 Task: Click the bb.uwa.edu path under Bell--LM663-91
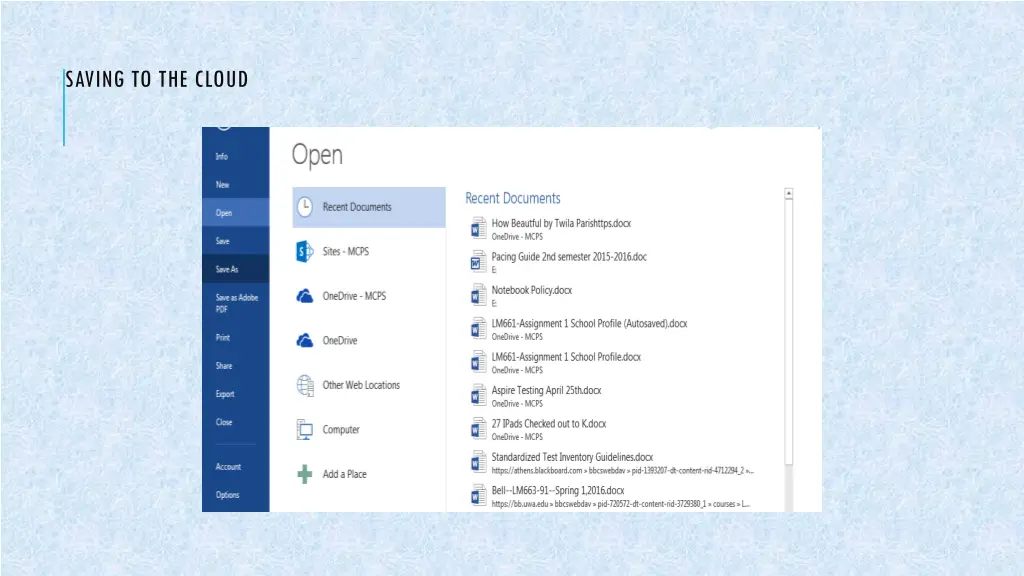point(620,504)
